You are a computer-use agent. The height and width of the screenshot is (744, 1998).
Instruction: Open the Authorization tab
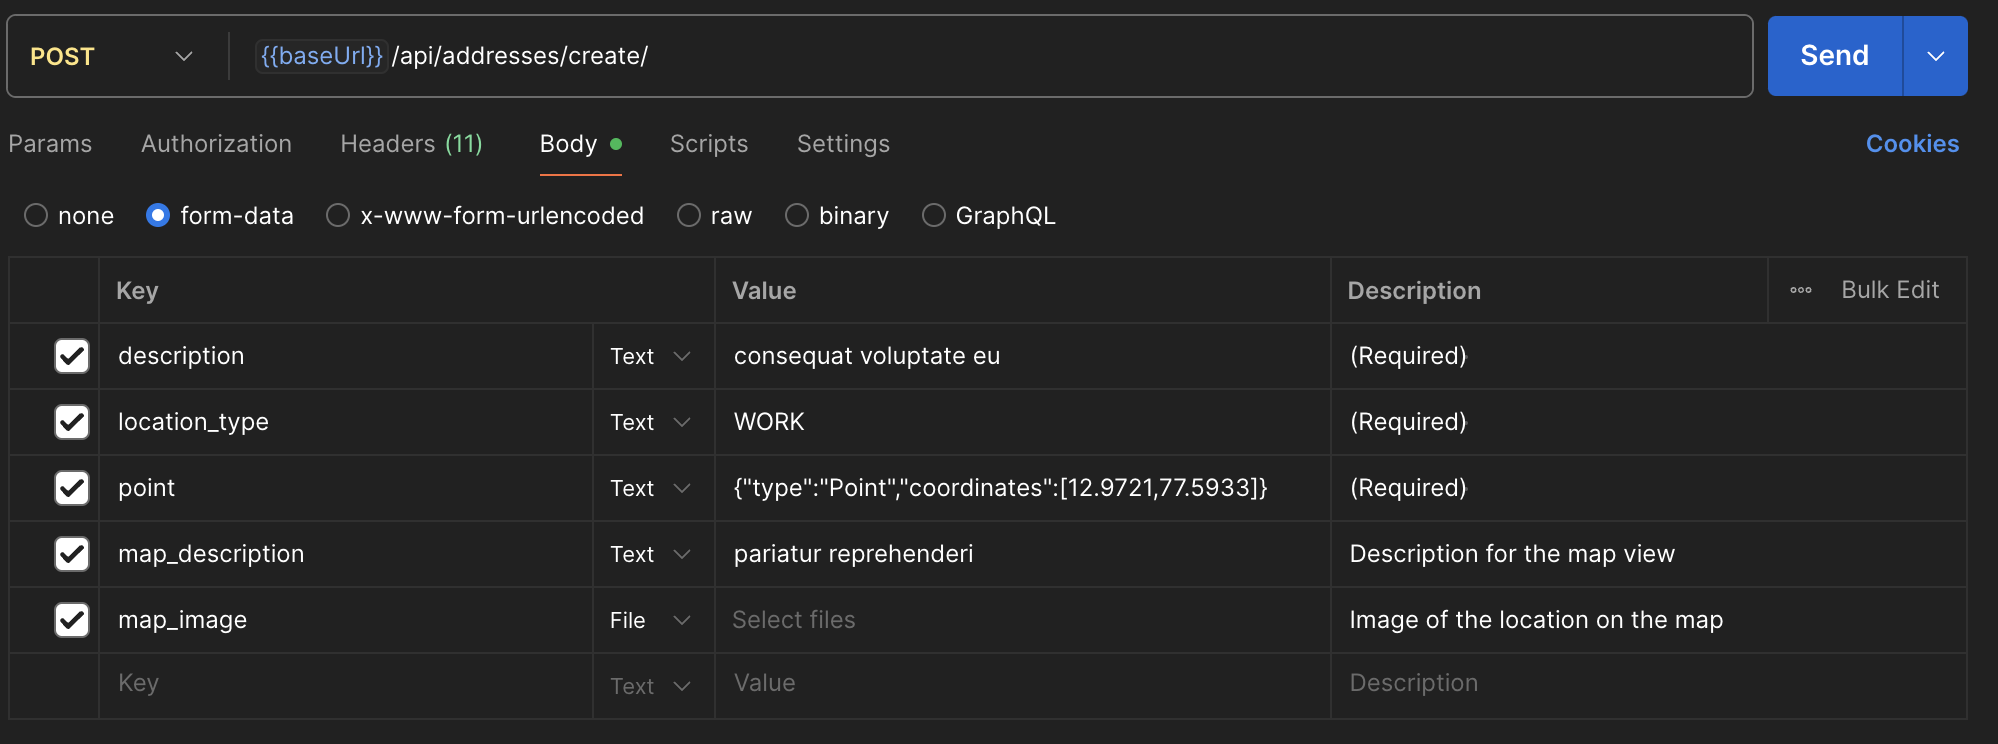point(216,144)
